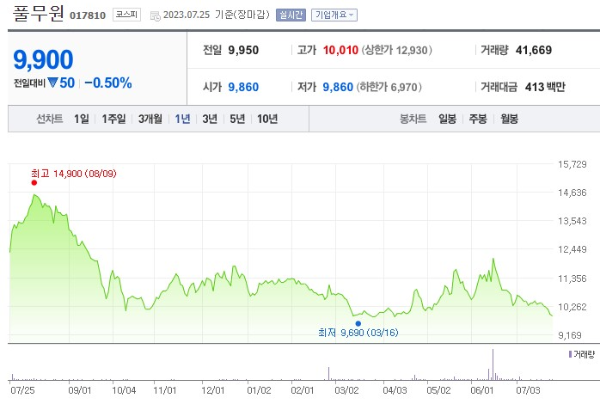Switch chart to 3개월 period
The height and width of the screenshot is (407, 600).
150,119
